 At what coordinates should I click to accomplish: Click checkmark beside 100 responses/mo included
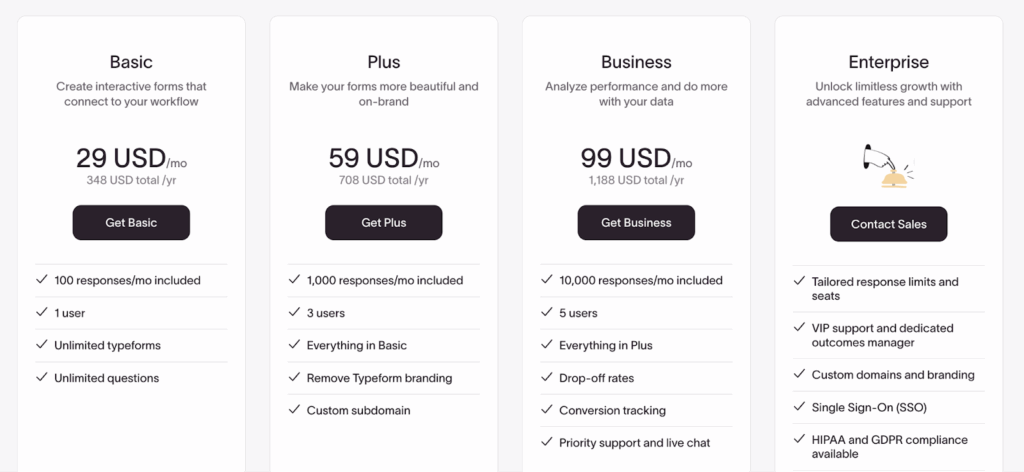point(42,279)
